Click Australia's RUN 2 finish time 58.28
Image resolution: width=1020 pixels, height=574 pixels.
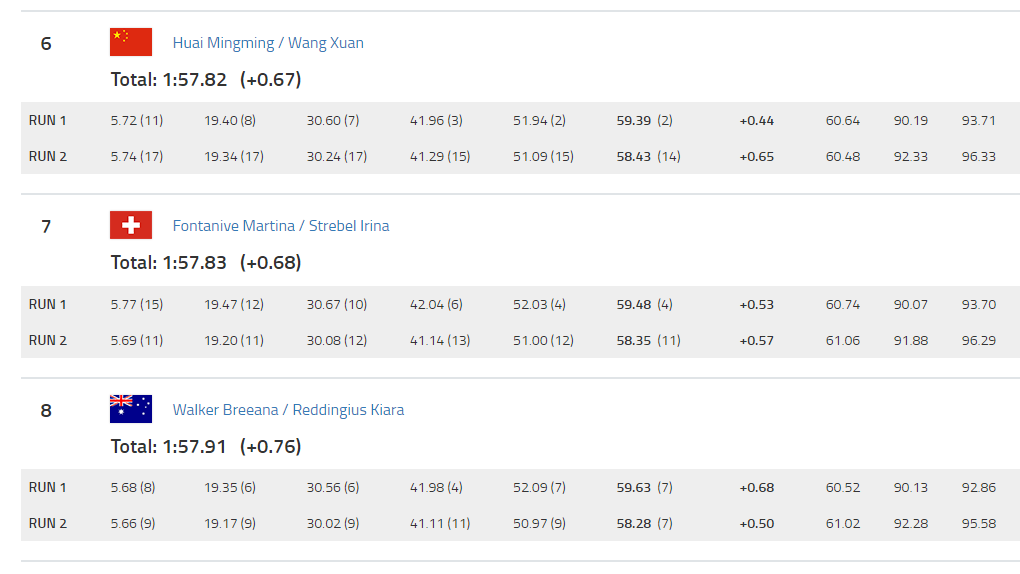click(634, 524)
